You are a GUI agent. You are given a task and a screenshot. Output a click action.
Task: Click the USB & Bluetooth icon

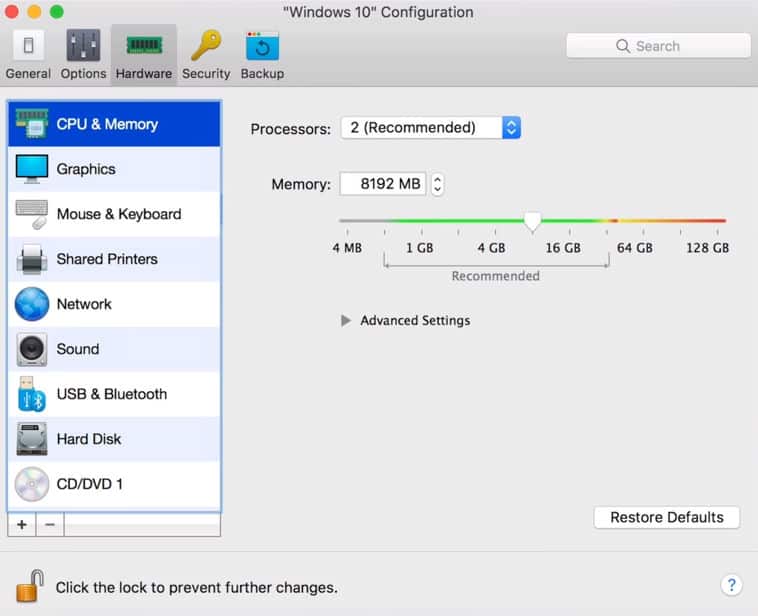pos(31,394)
